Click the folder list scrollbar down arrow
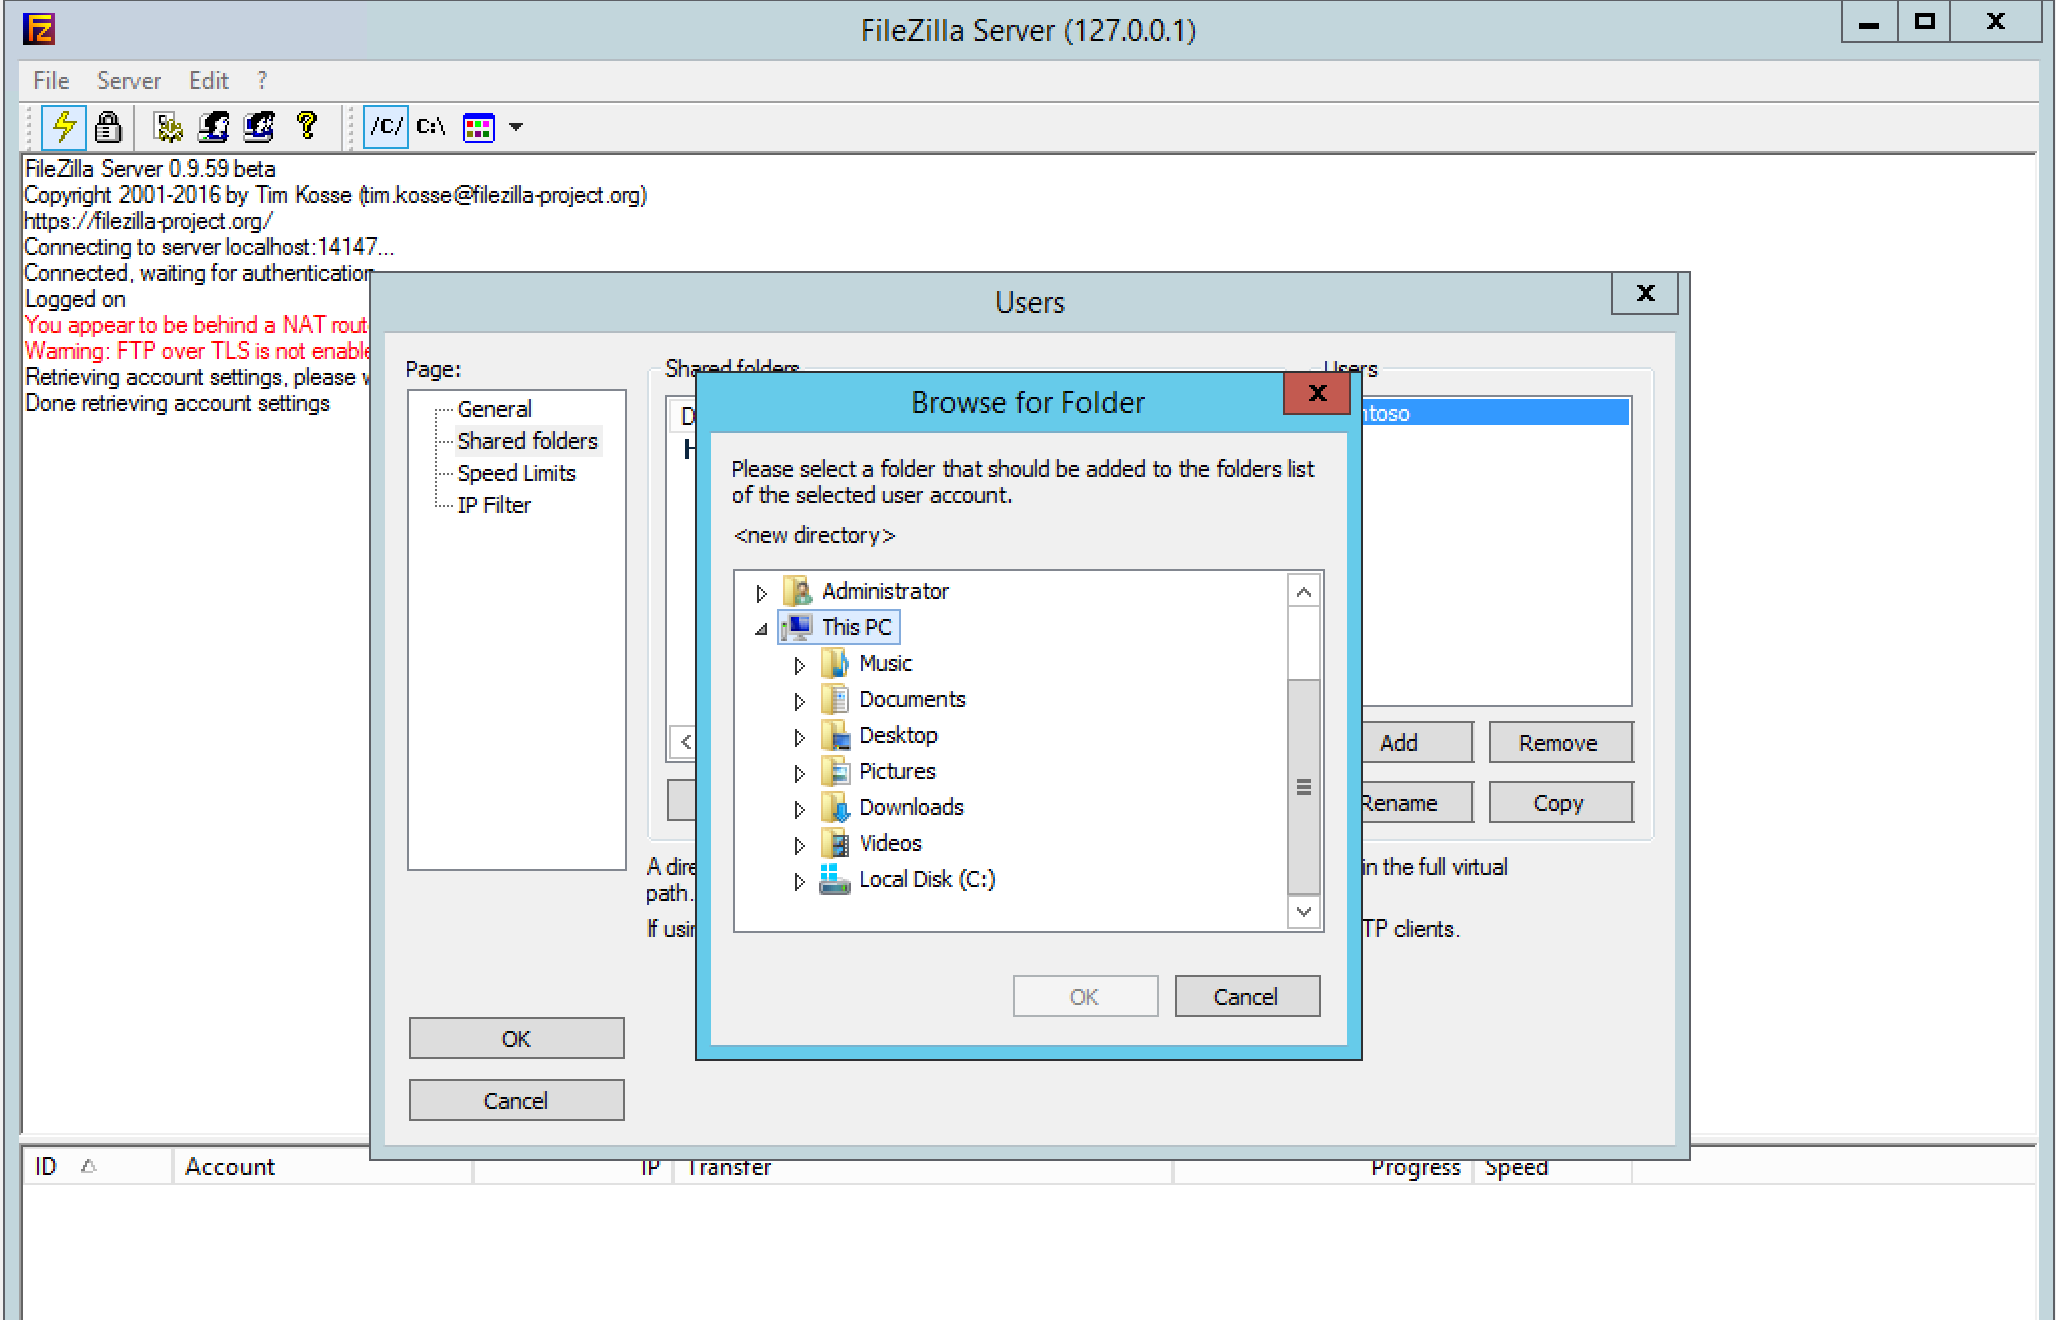Screen dimensions: 2056x1320 [1303, 911]
